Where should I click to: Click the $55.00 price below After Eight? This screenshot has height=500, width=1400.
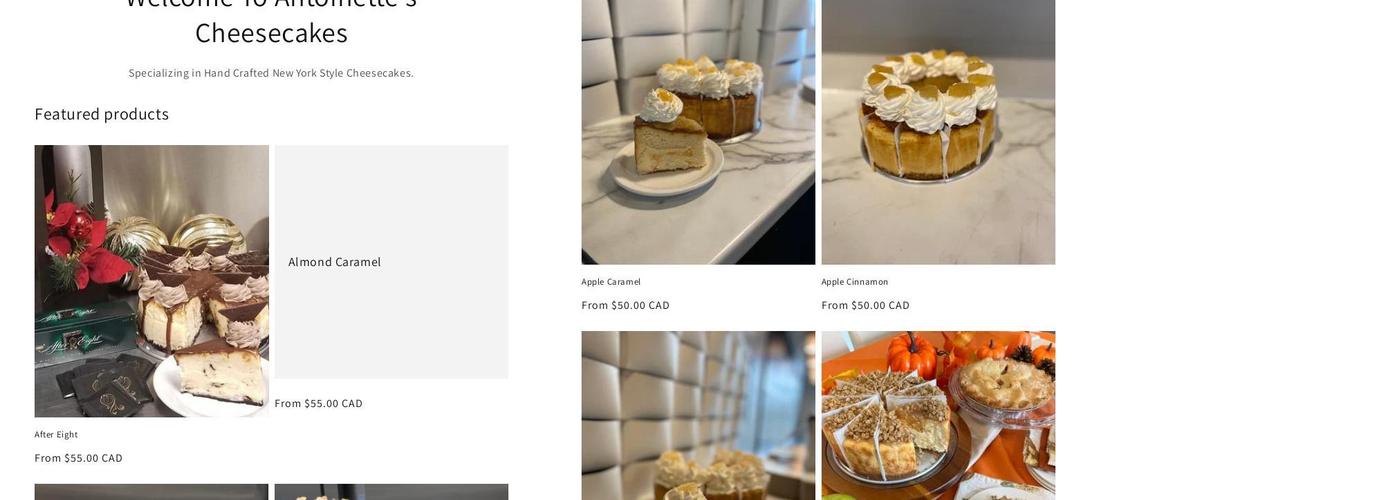pos(79,459)
